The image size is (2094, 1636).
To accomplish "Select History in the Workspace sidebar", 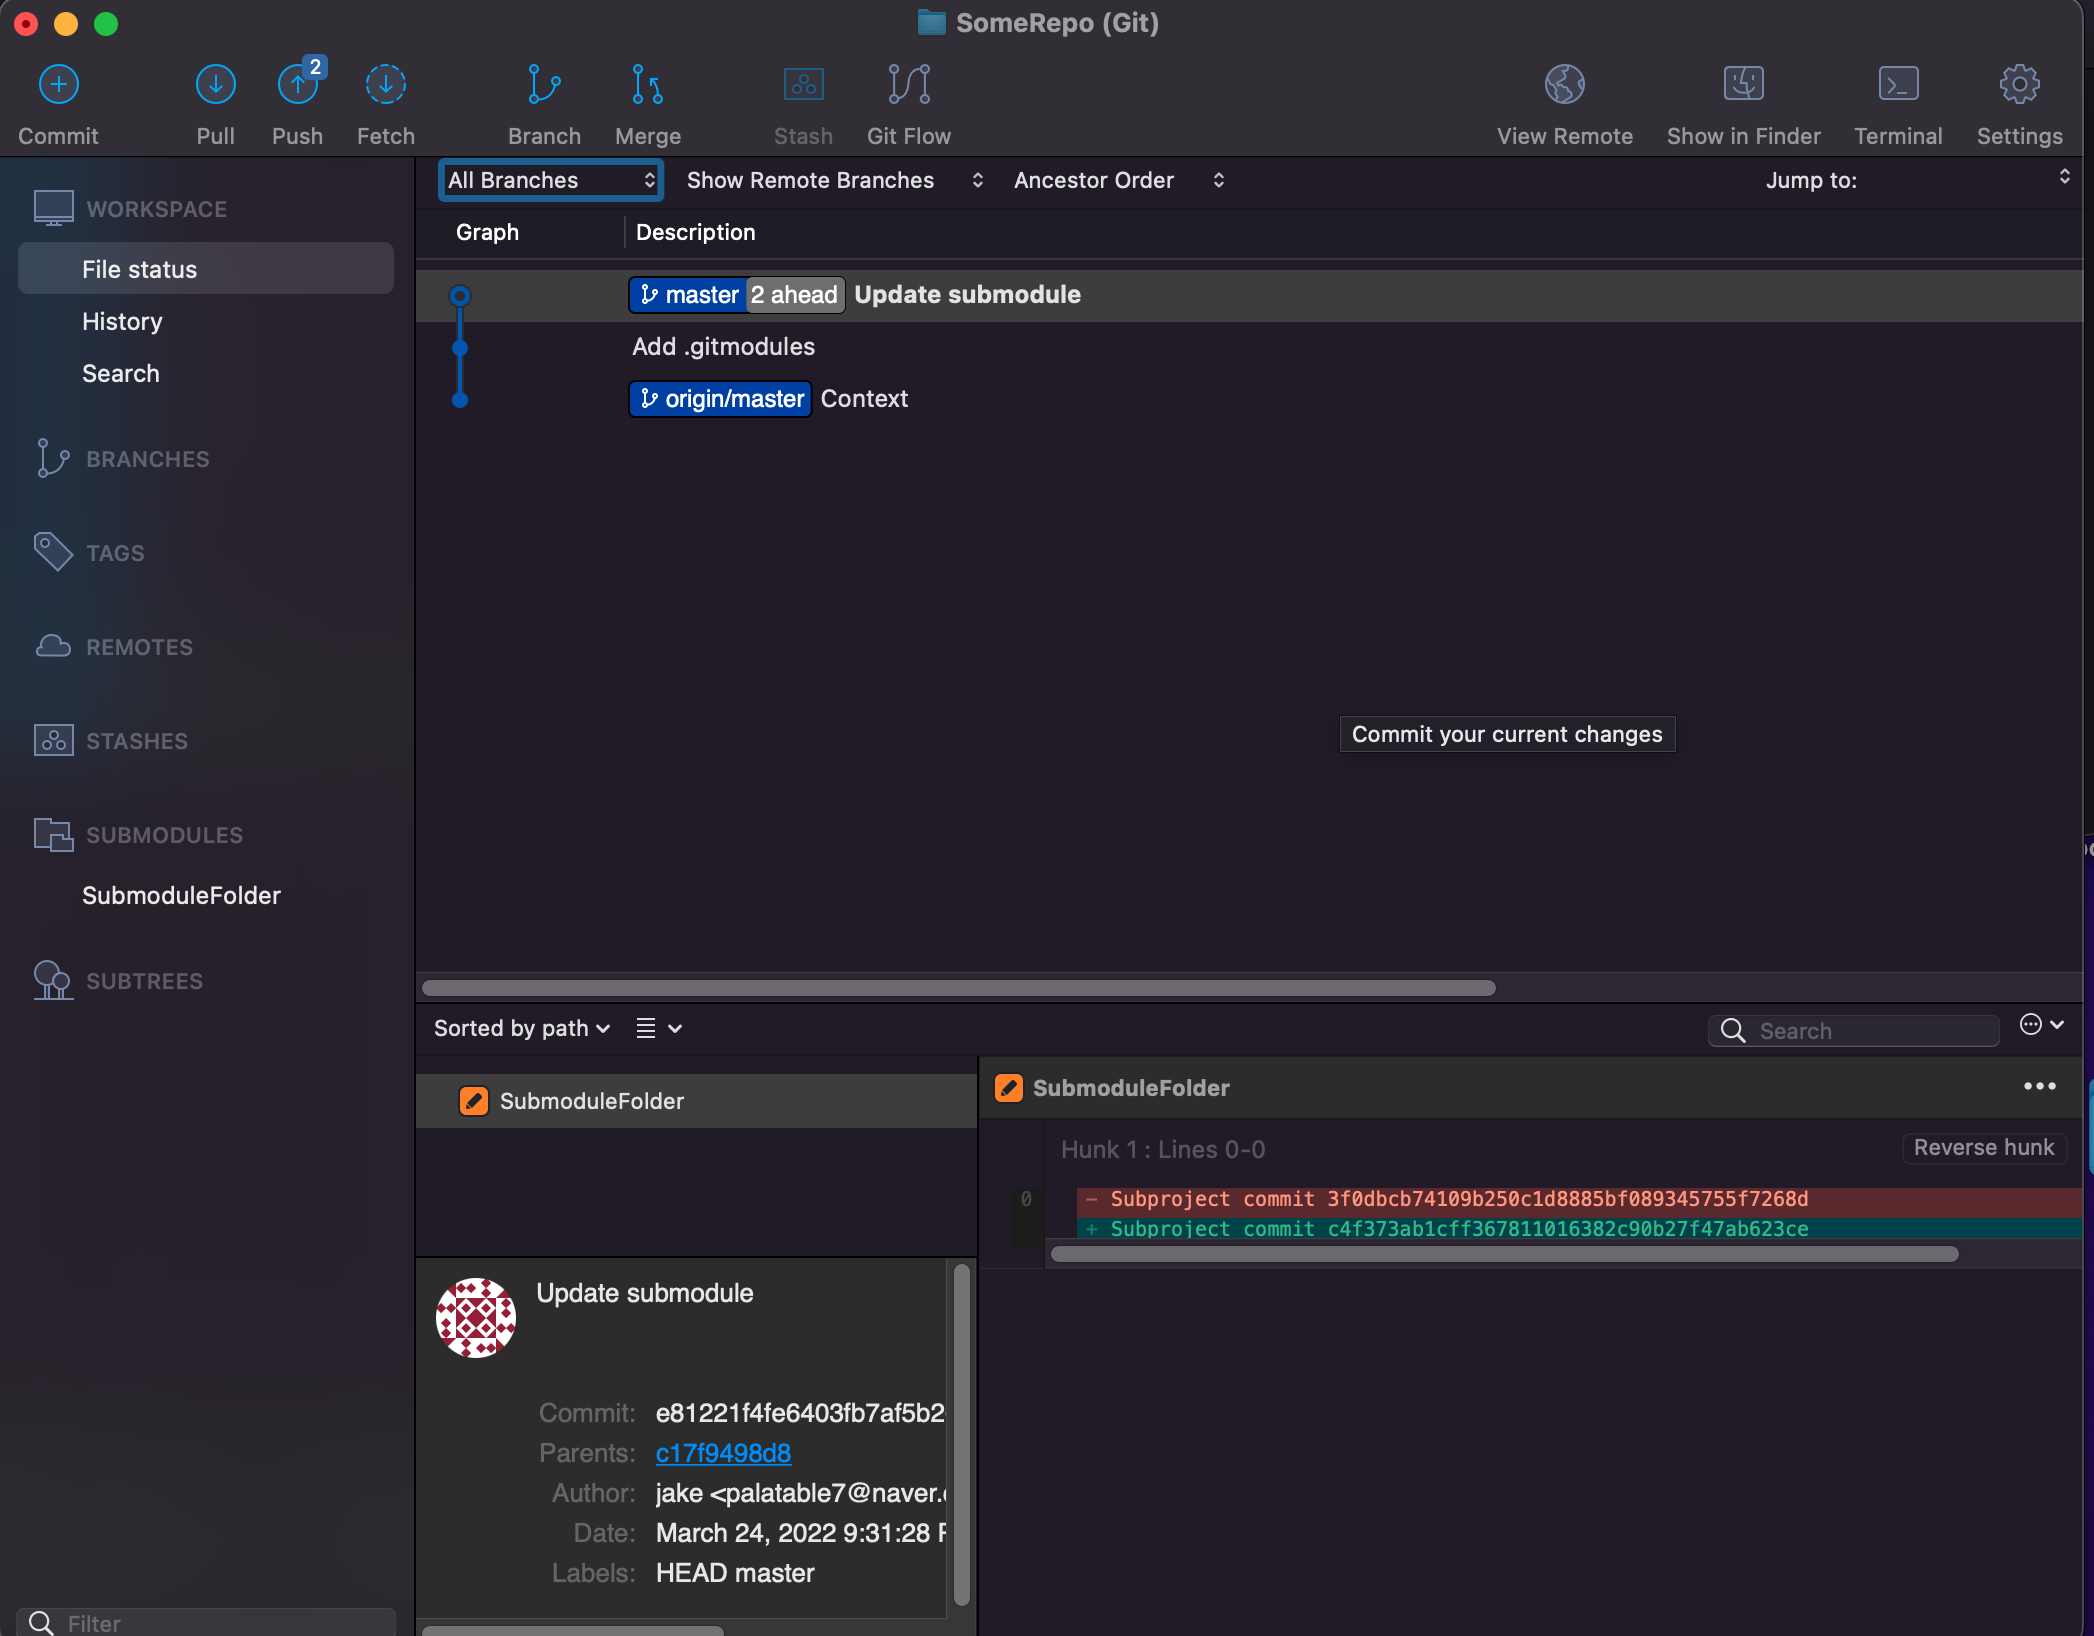I will coord(122,321).
